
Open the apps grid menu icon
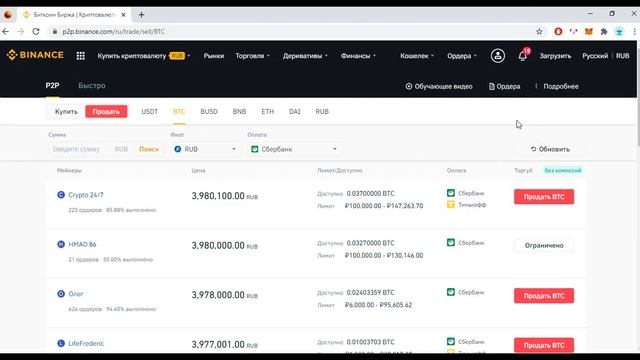(x=81, y=56)
